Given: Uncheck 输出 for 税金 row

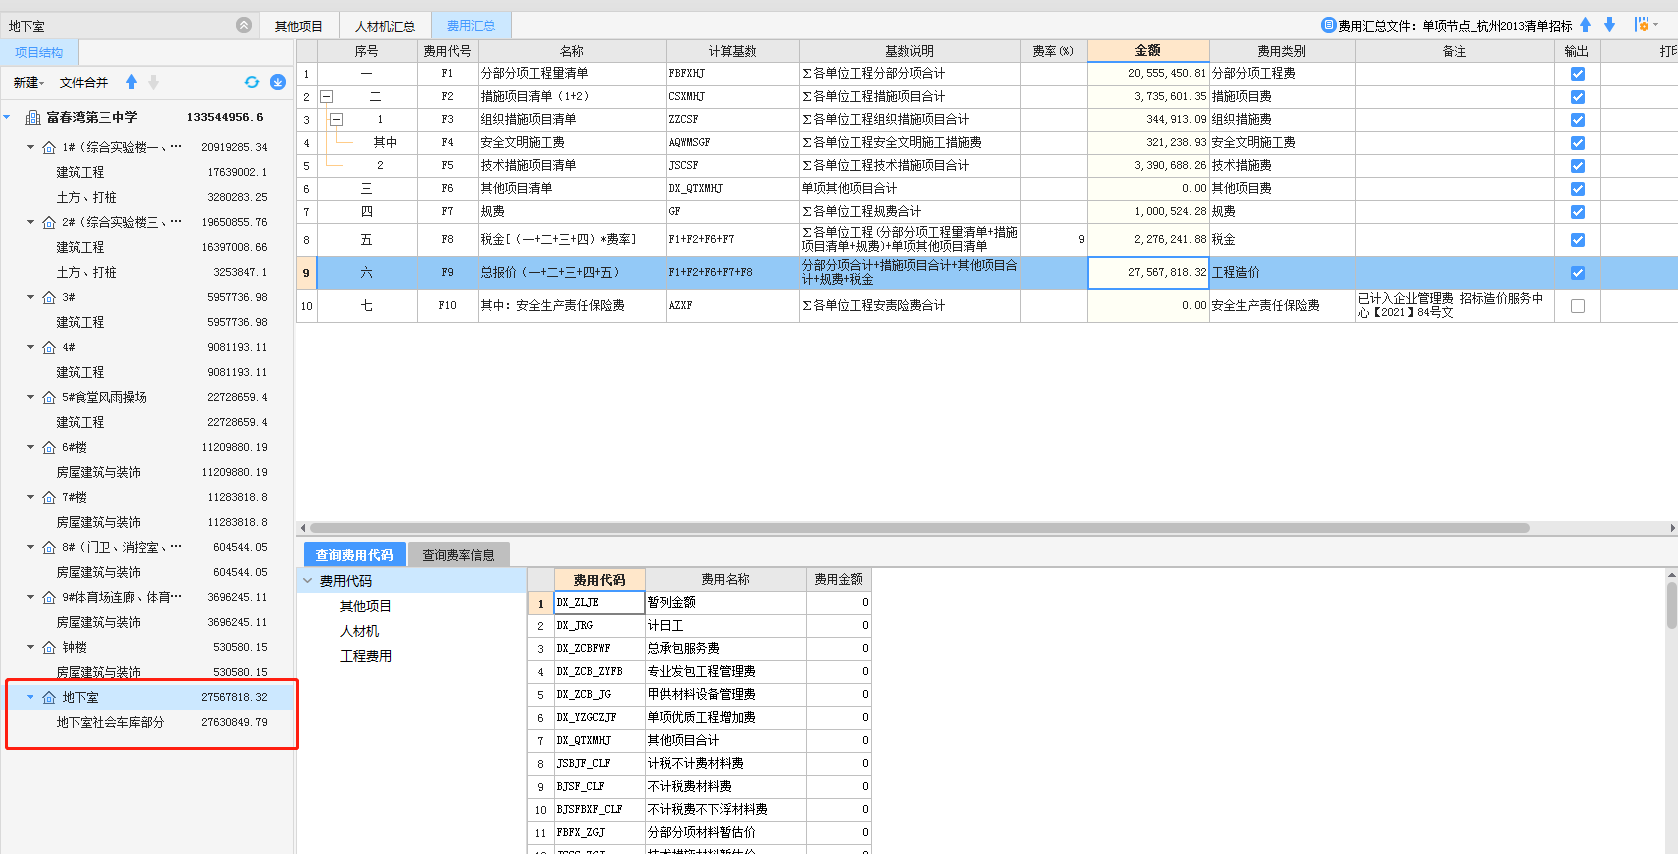Looking at the screenshot, I should pos(1578,240).
